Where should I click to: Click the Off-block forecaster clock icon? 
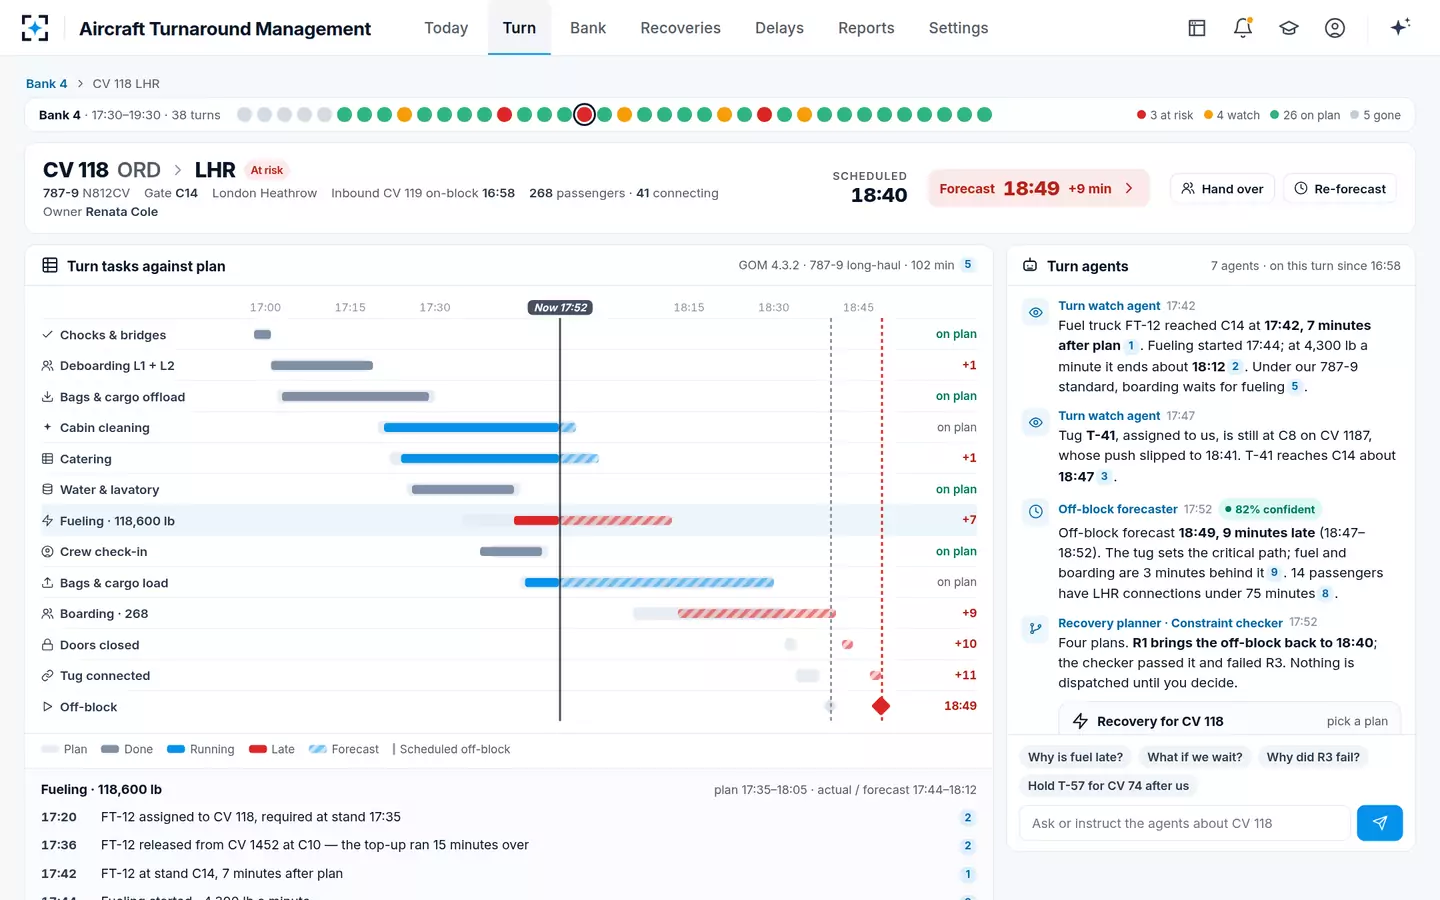pyautogui.click(x=1036, y=511)
